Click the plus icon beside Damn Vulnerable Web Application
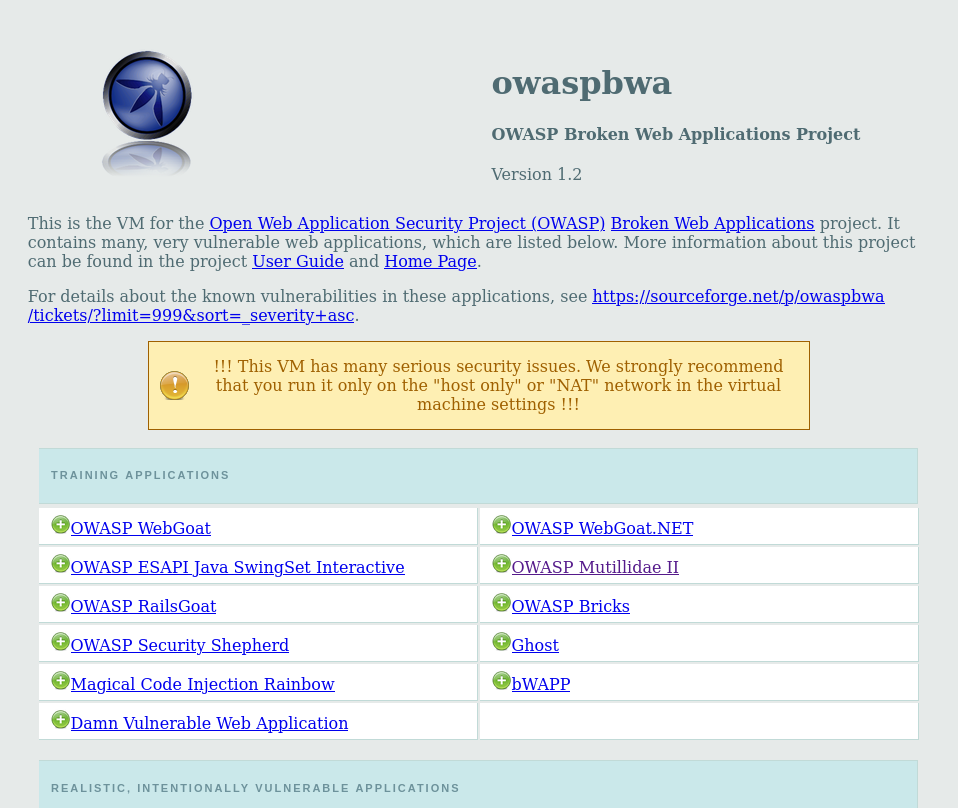The height and width of the screenshot is (808, 958). [60, 718]
